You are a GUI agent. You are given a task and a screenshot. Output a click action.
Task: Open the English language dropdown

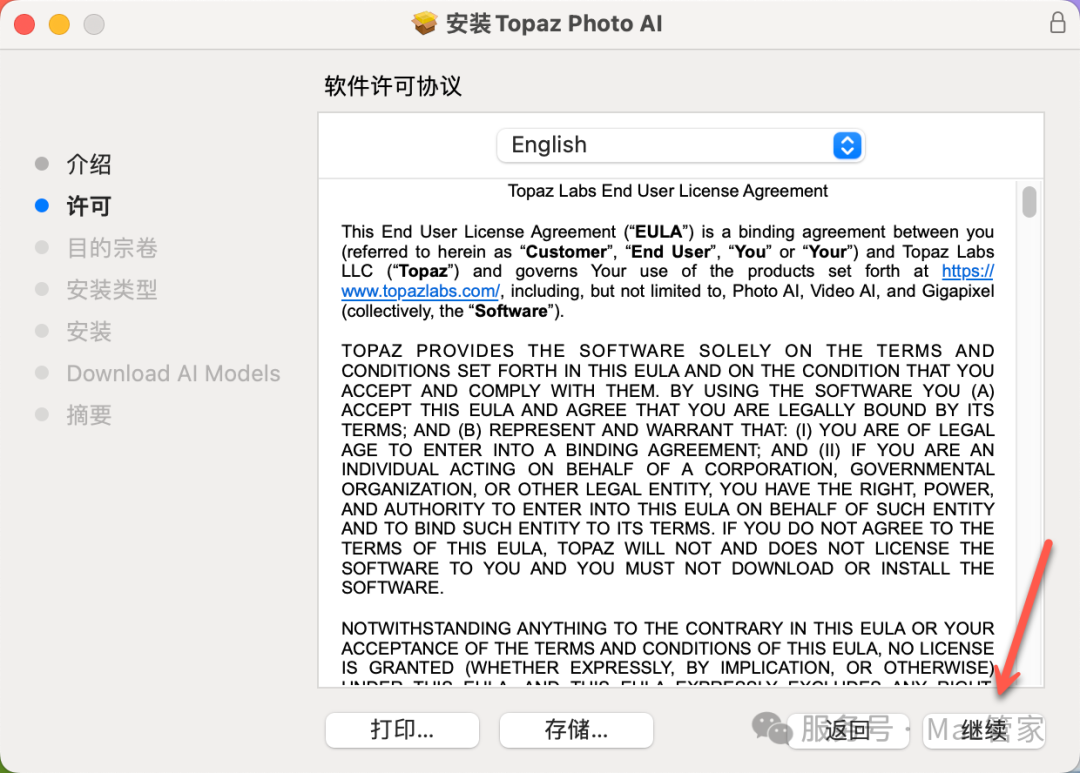(680, 145)
